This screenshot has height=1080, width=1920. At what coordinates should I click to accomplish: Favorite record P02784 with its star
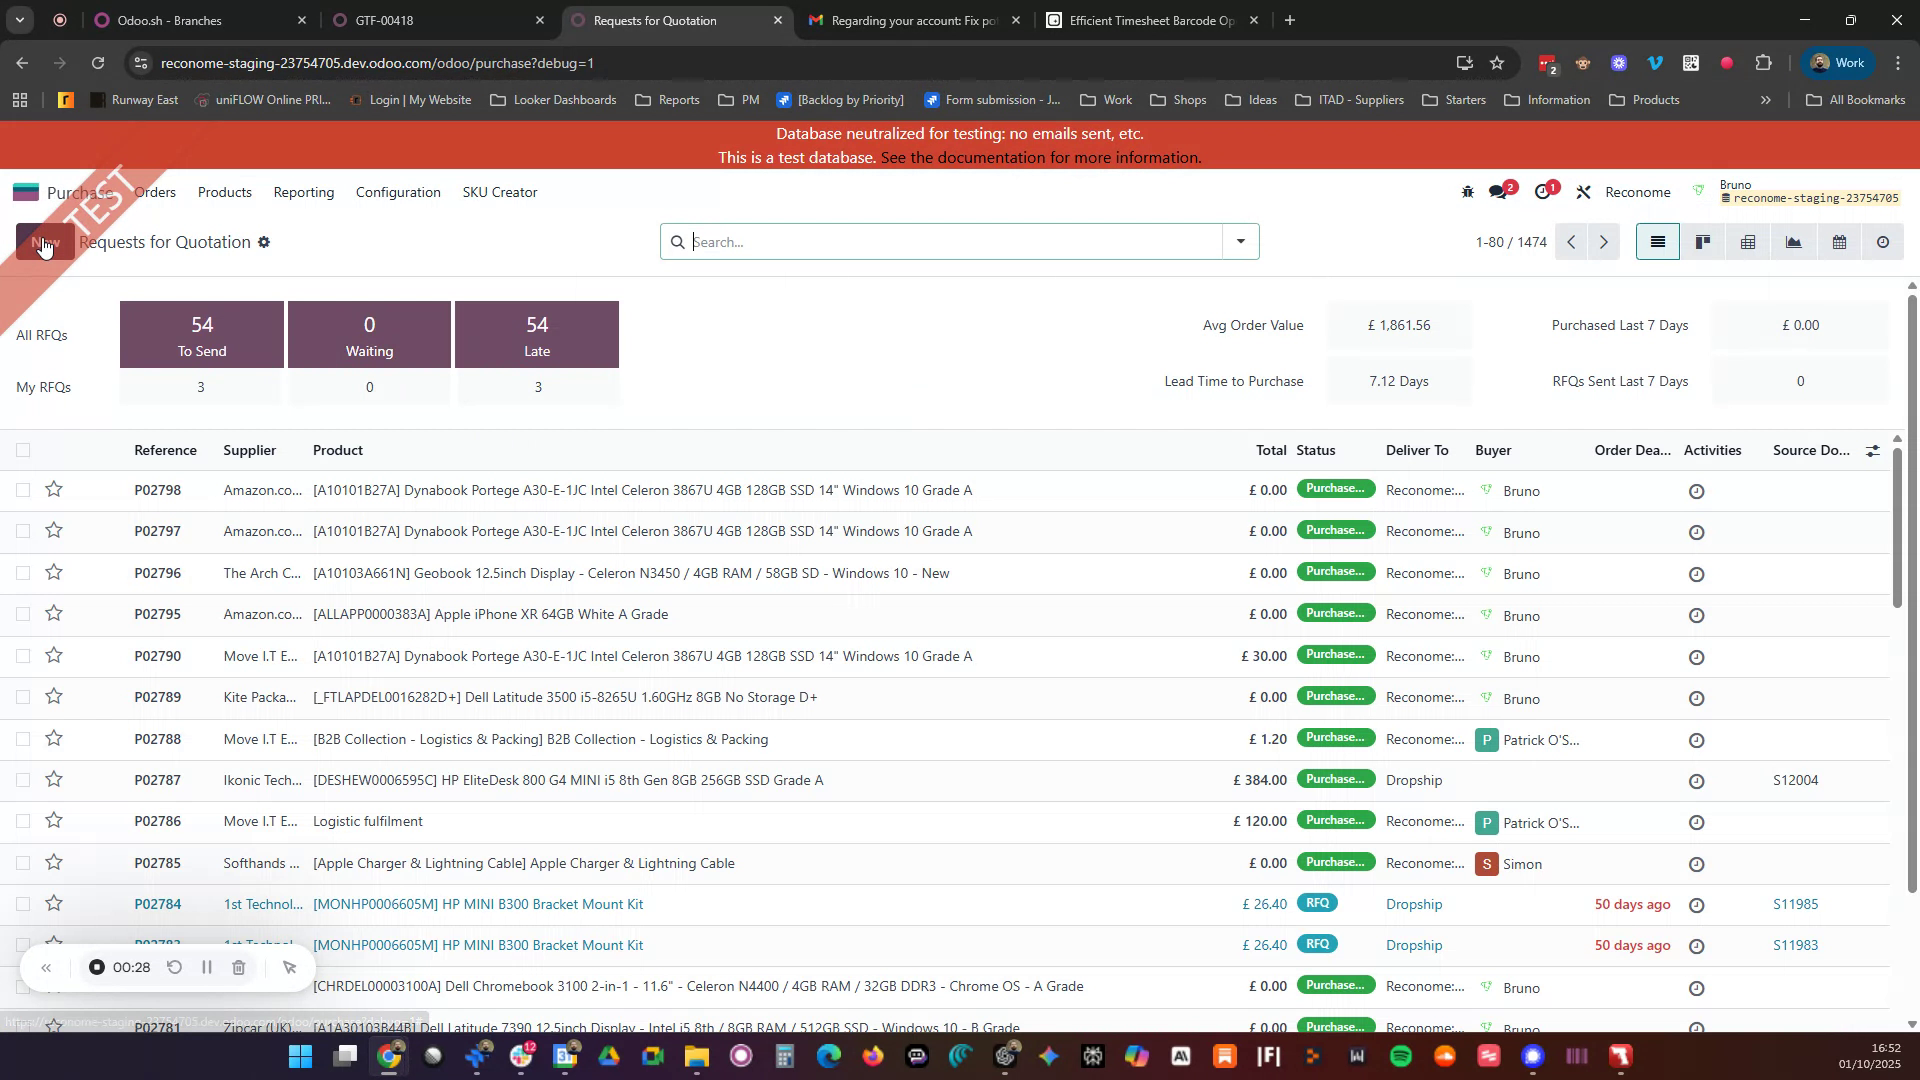(54, 903)
